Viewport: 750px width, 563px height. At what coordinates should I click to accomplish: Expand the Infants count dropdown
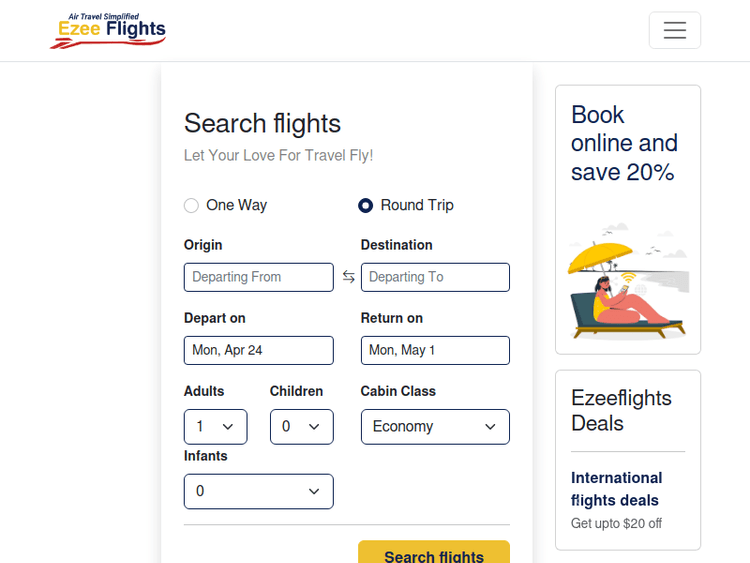[258, 491]
